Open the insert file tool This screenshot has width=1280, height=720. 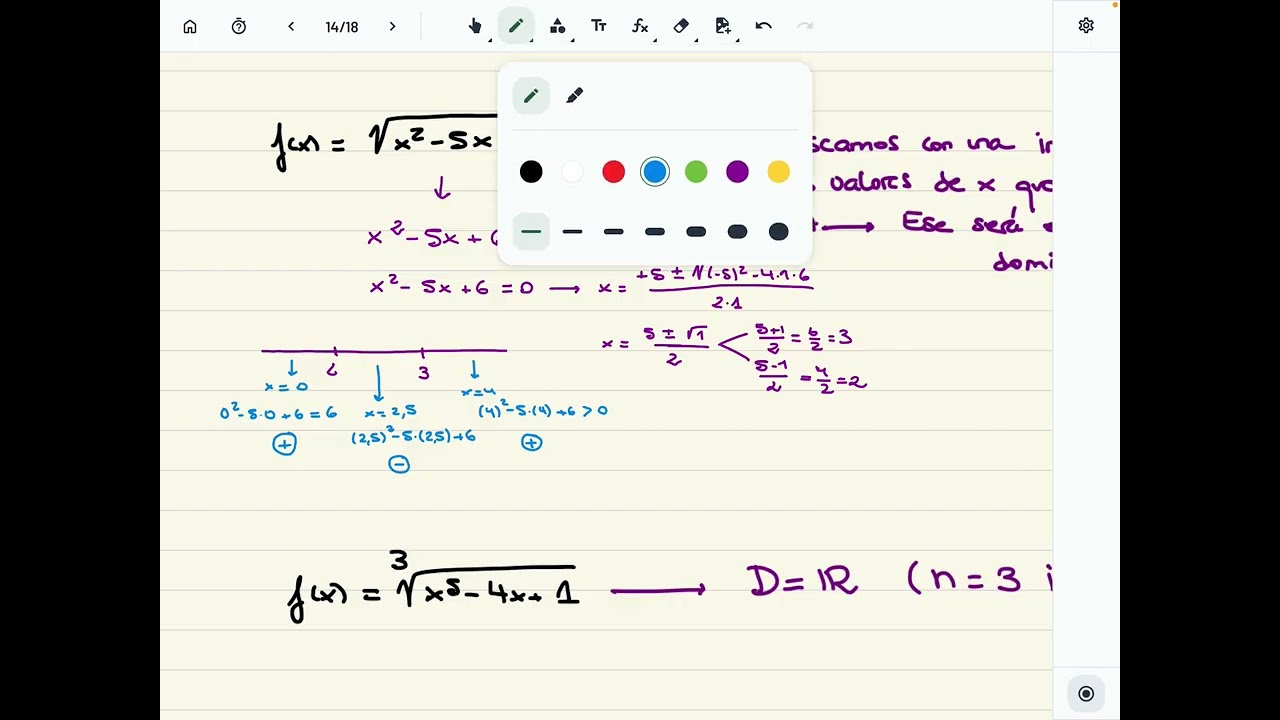pos(723,26)
